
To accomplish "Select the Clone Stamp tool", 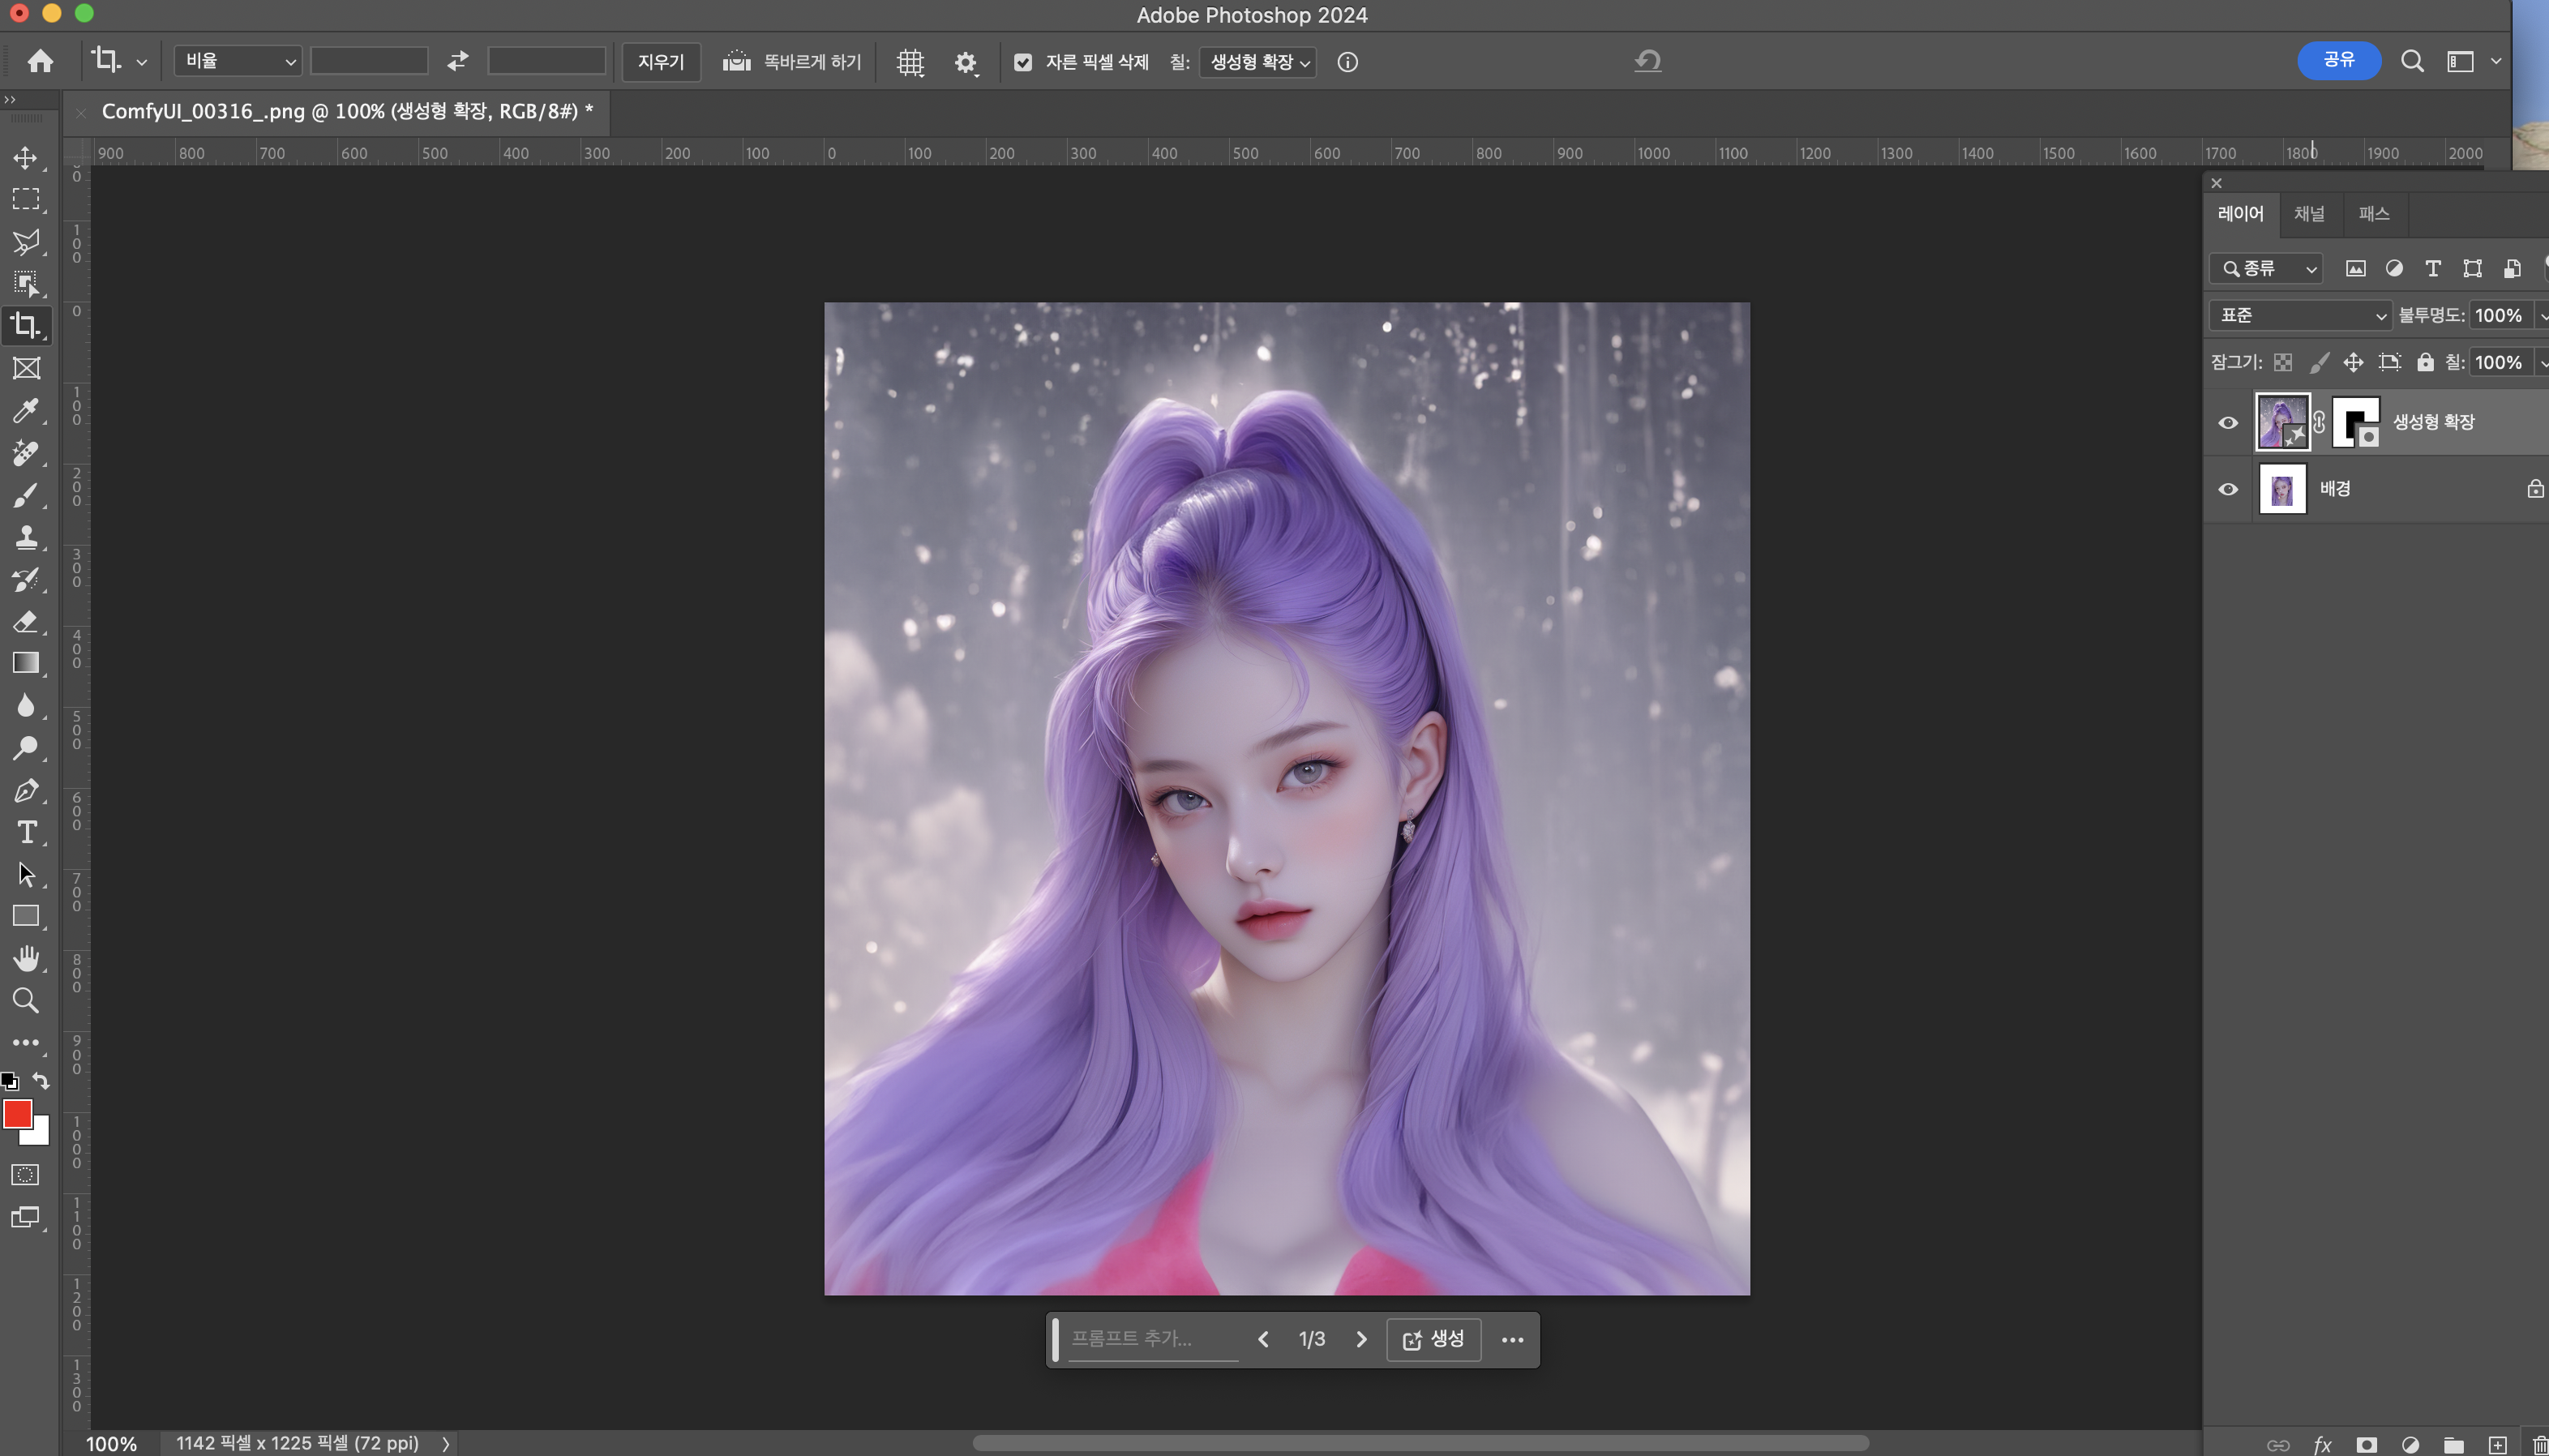I will point(26,537).
